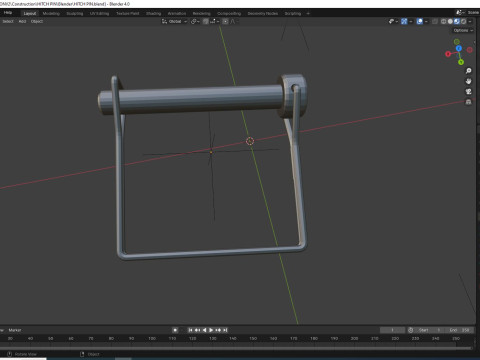
Task: Switch to the Scripting workspace tab
Action: coord(293,13)
